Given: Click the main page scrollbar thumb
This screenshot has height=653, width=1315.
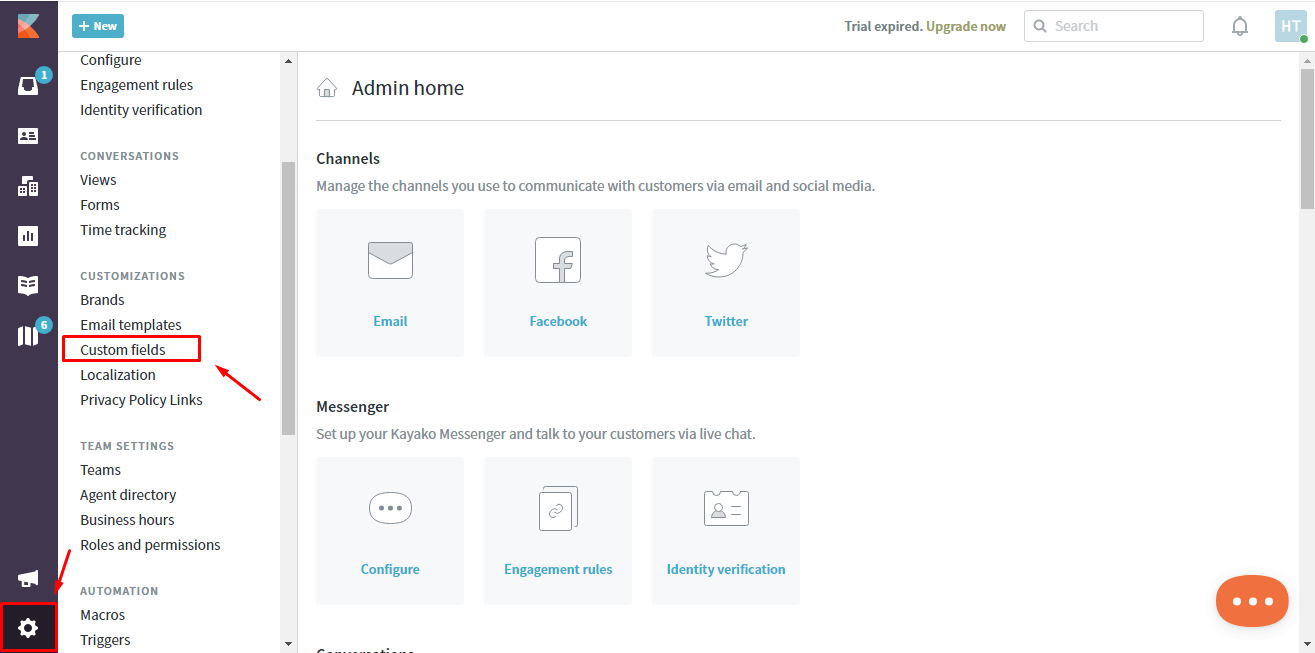Looking at the screenshot, I should pos(1307,140).
